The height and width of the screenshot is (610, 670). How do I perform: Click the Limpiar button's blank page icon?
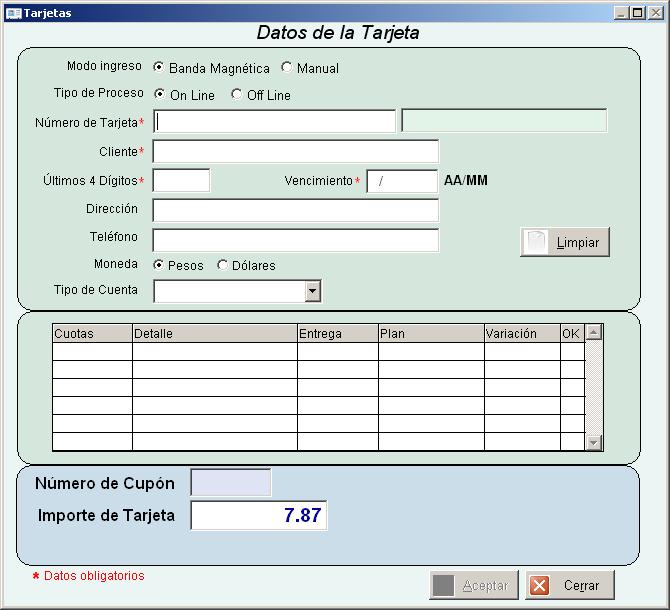pos(538,242)
